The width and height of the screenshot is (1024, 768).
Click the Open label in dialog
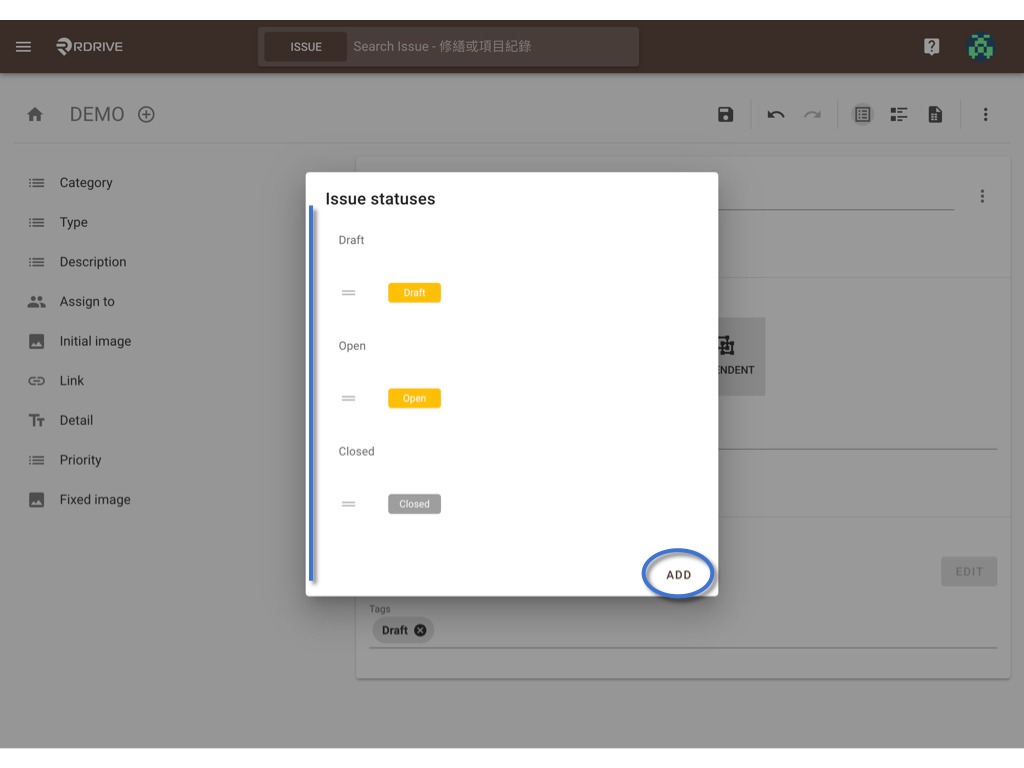click(352, 346)
